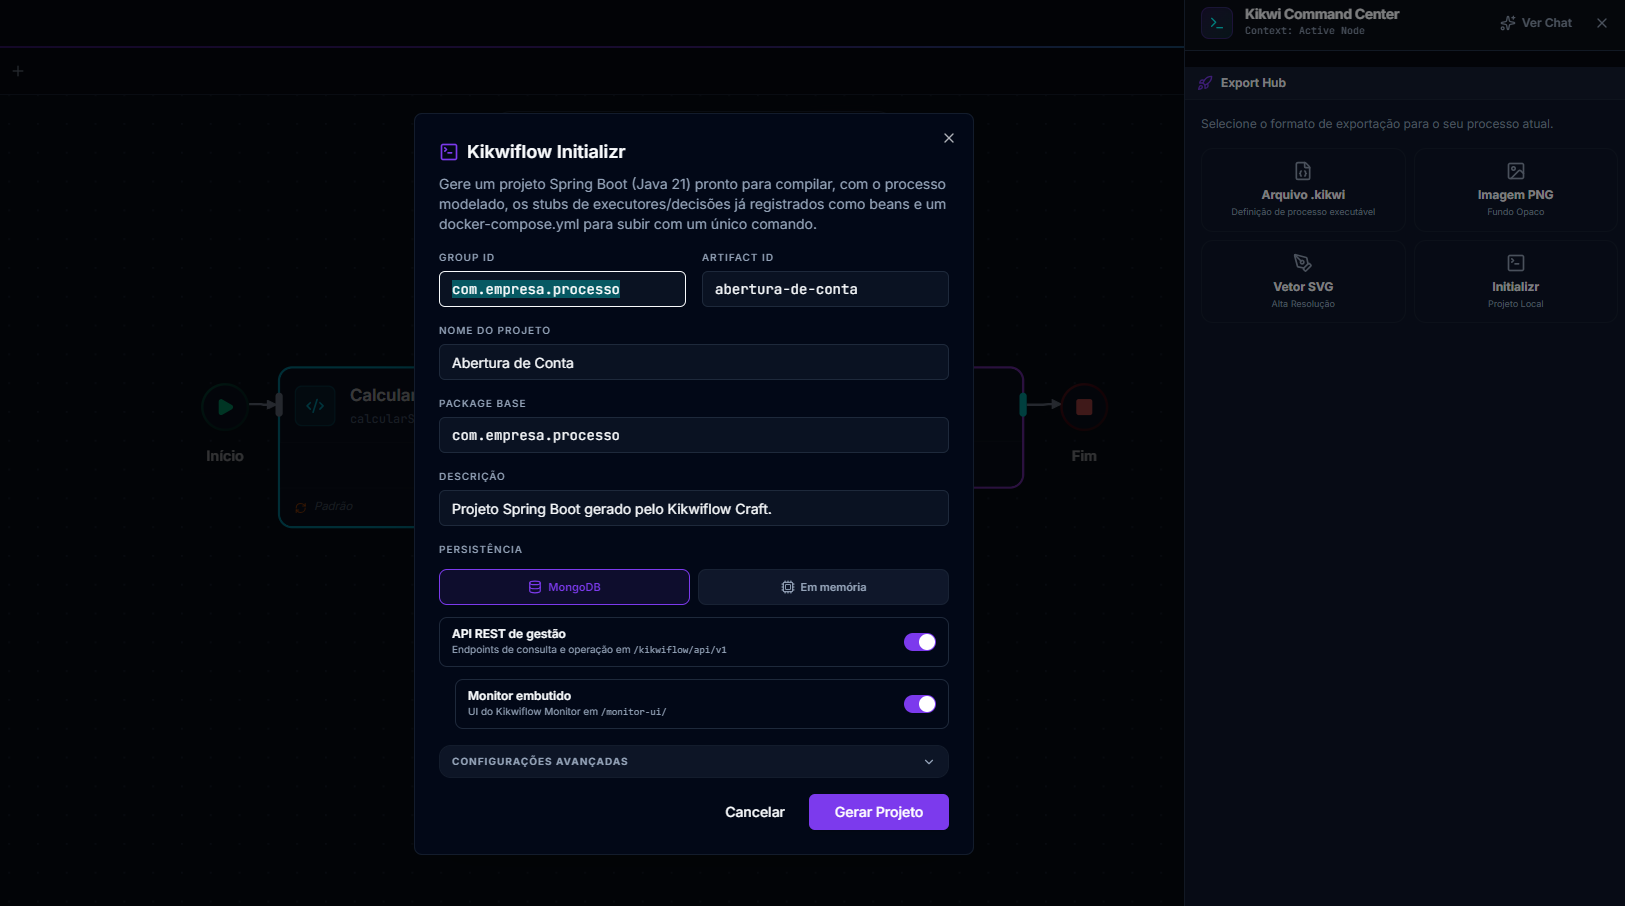
Task: Click the Kikwiflow Initializr terminal icon
Action: coord(449,152)
